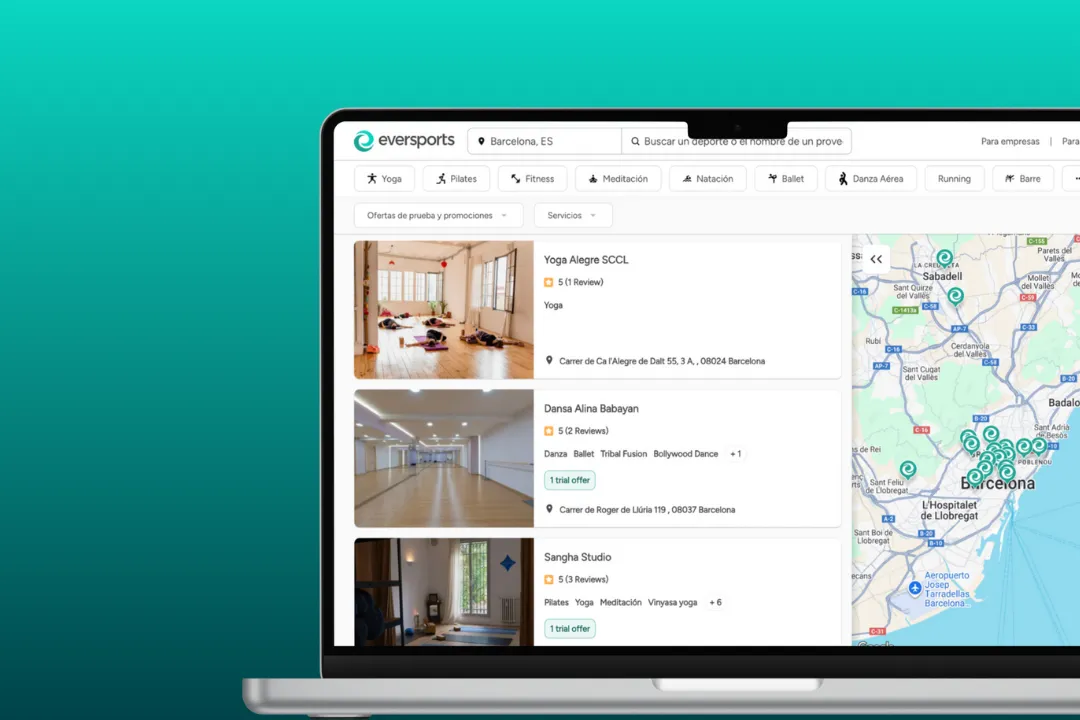Image resolution: width=1080 pixels, height=720 pixels.
Task: Focus the sport or provider search field
Action: (x=736, y=141)
